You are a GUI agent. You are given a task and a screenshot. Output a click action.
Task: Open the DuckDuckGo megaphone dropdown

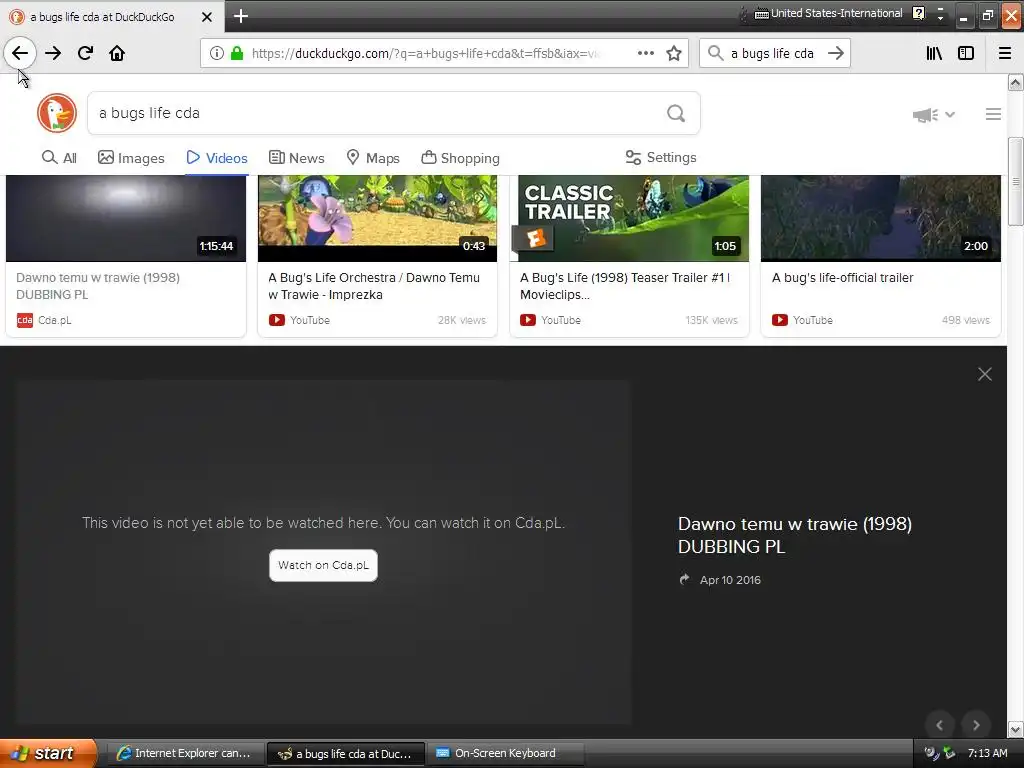[934, 115]
